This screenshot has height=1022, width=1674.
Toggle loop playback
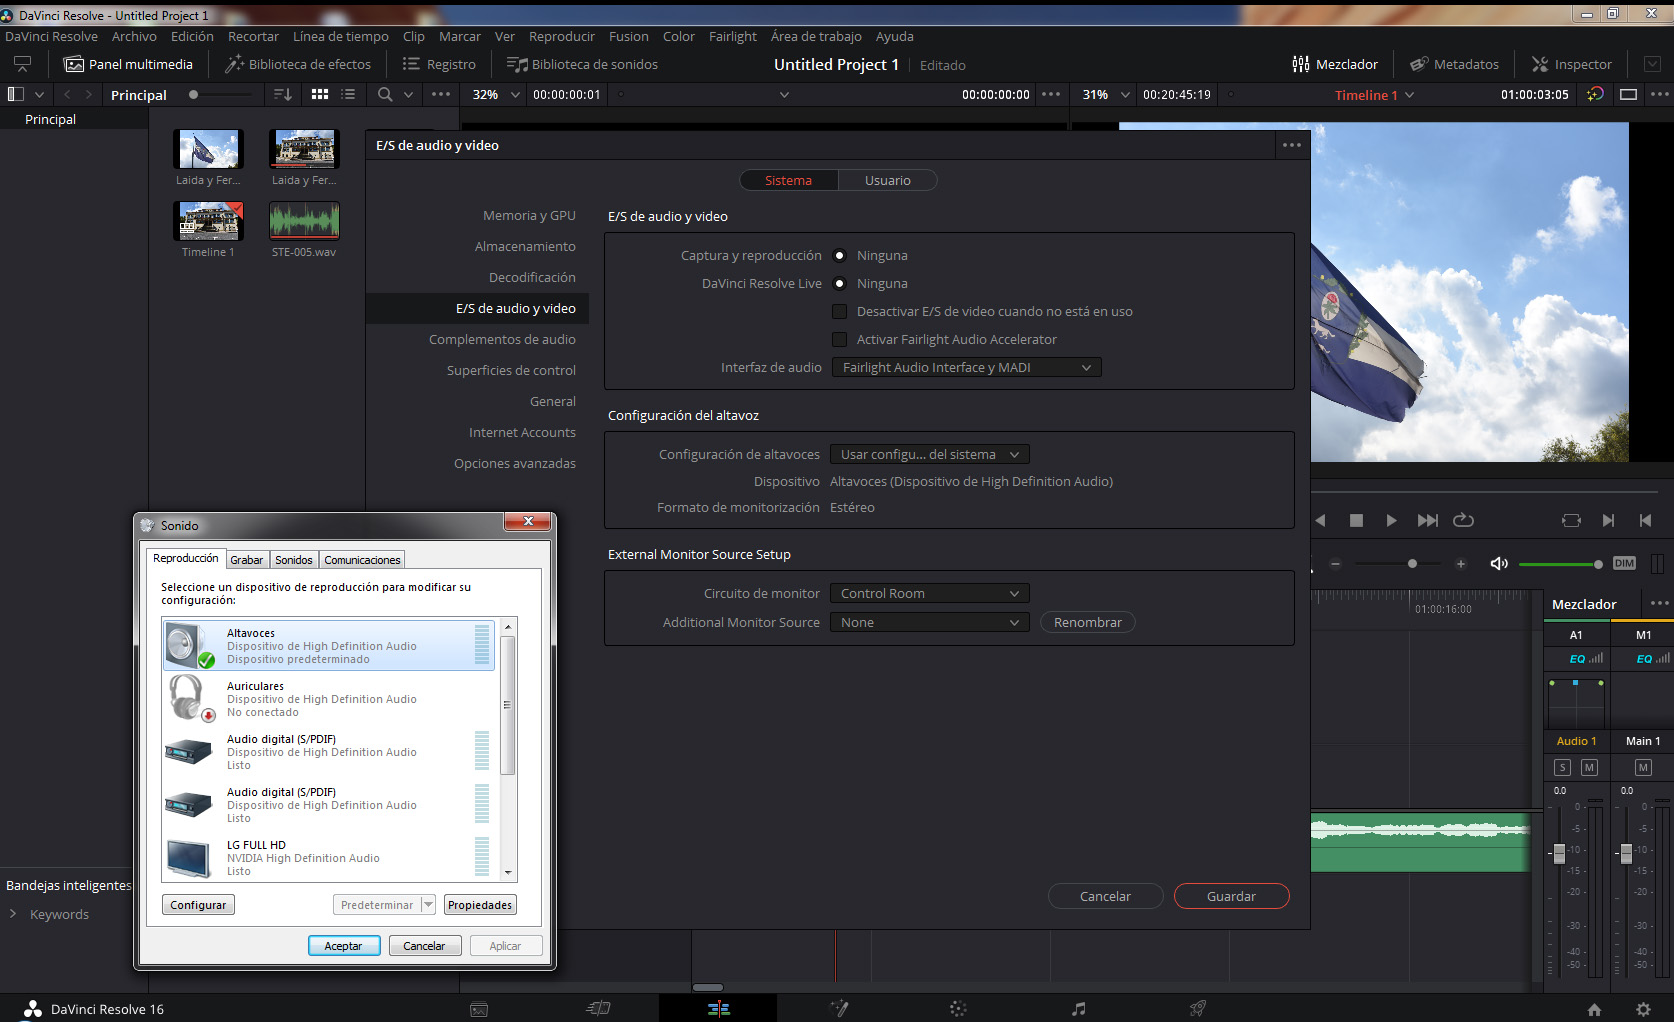tap(1463, 520)
